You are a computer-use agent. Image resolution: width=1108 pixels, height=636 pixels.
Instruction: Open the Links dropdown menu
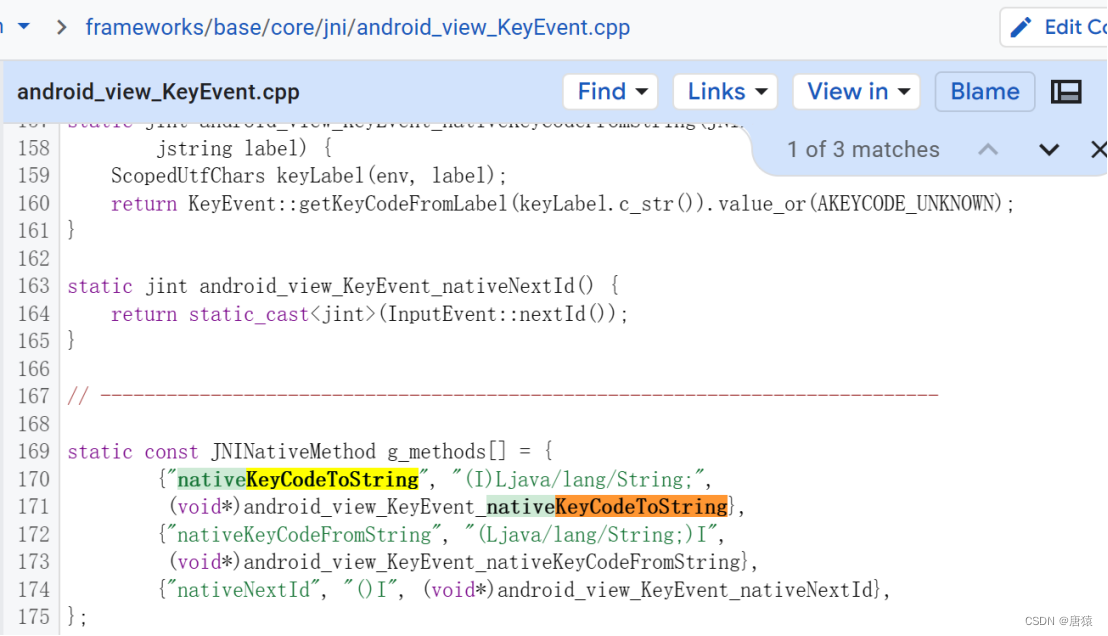point(726,92)
